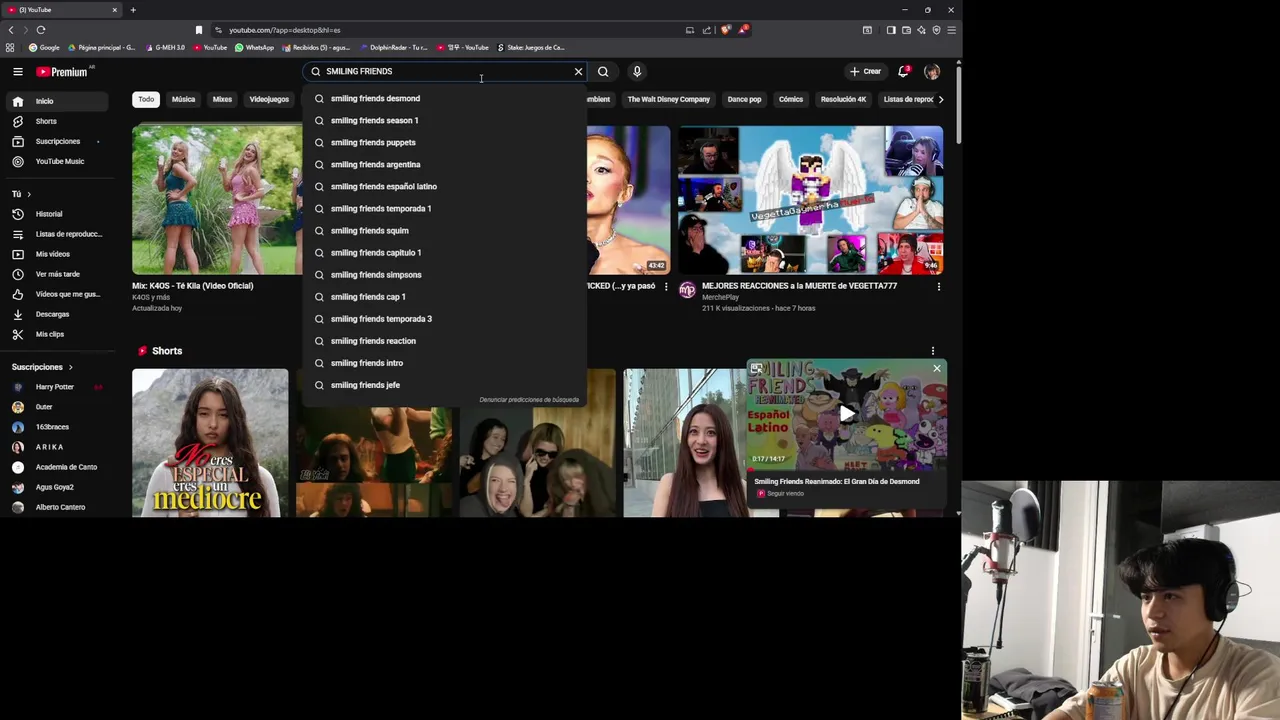
Task: Expand the Suscripciones section header
Action: tap(42, 367)
